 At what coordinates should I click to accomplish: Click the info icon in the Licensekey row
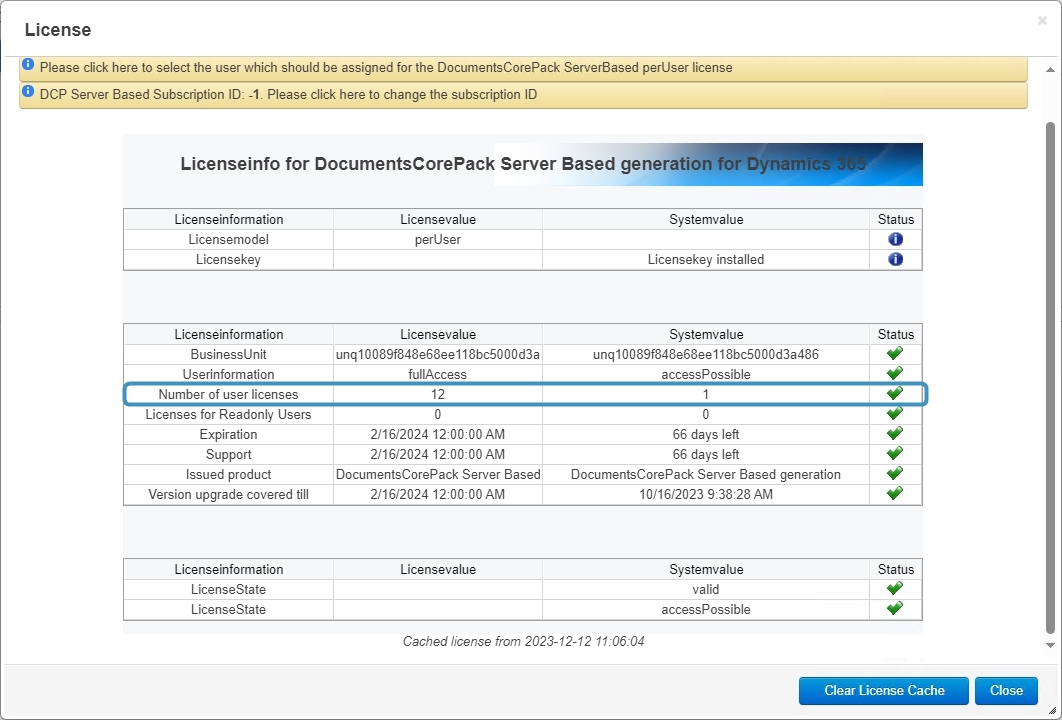pos(895,259)
